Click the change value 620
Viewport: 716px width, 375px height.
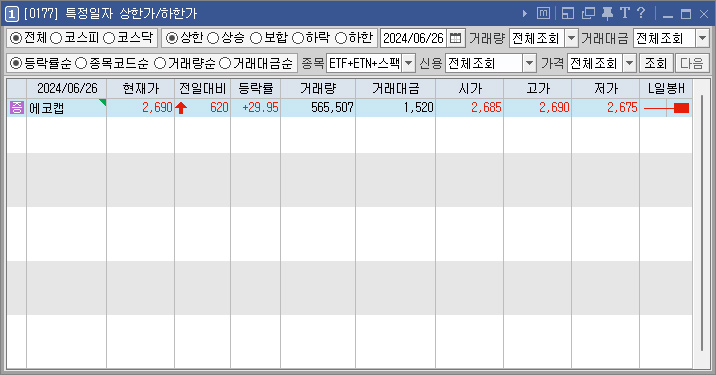point(219,108)
